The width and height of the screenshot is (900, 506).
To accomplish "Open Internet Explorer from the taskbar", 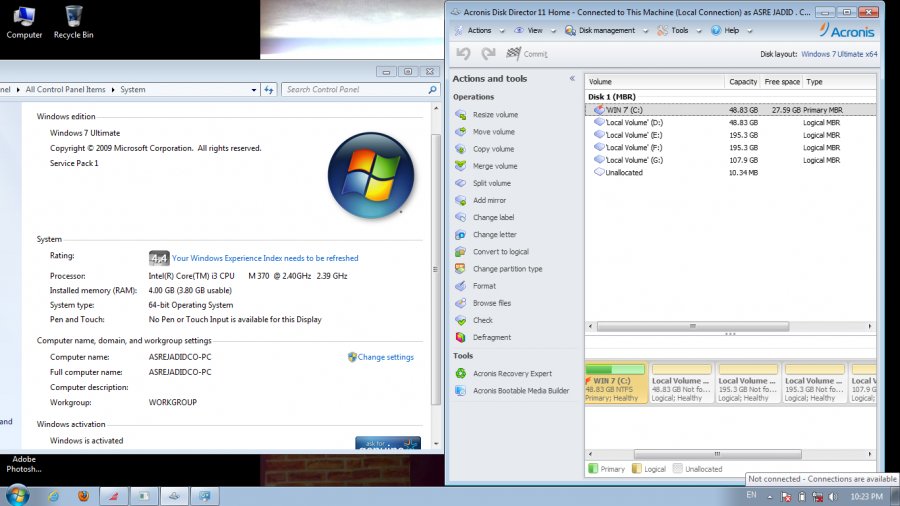I will point(54,496).
